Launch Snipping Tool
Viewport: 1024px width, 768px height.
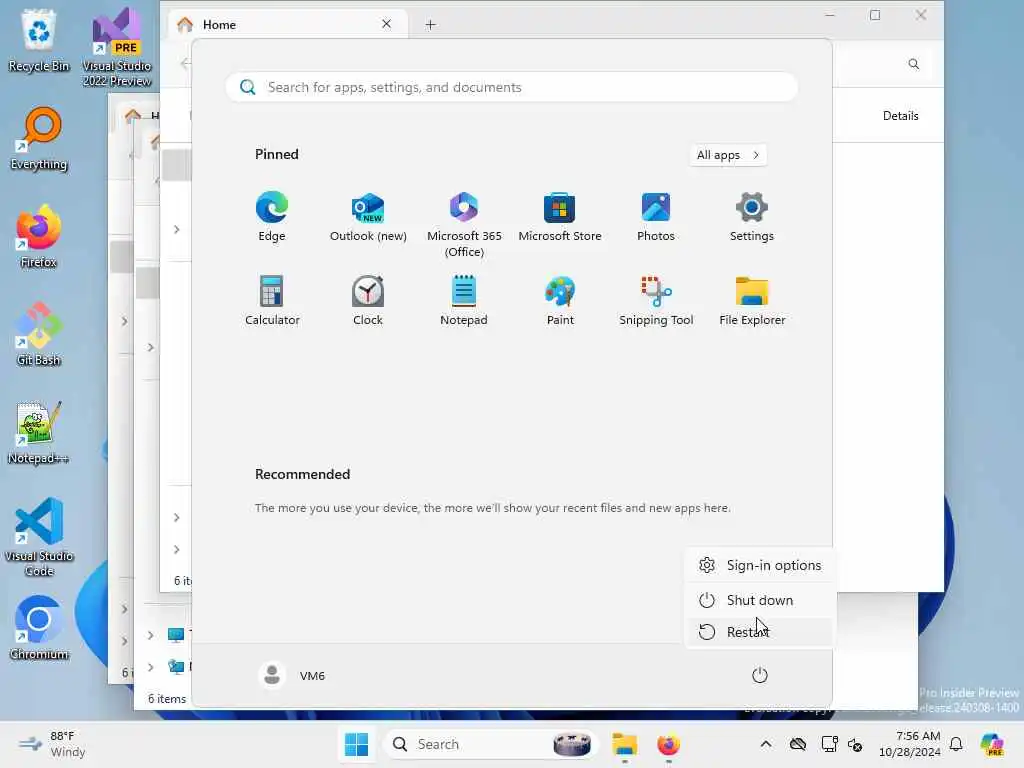(x=656, y=300)
